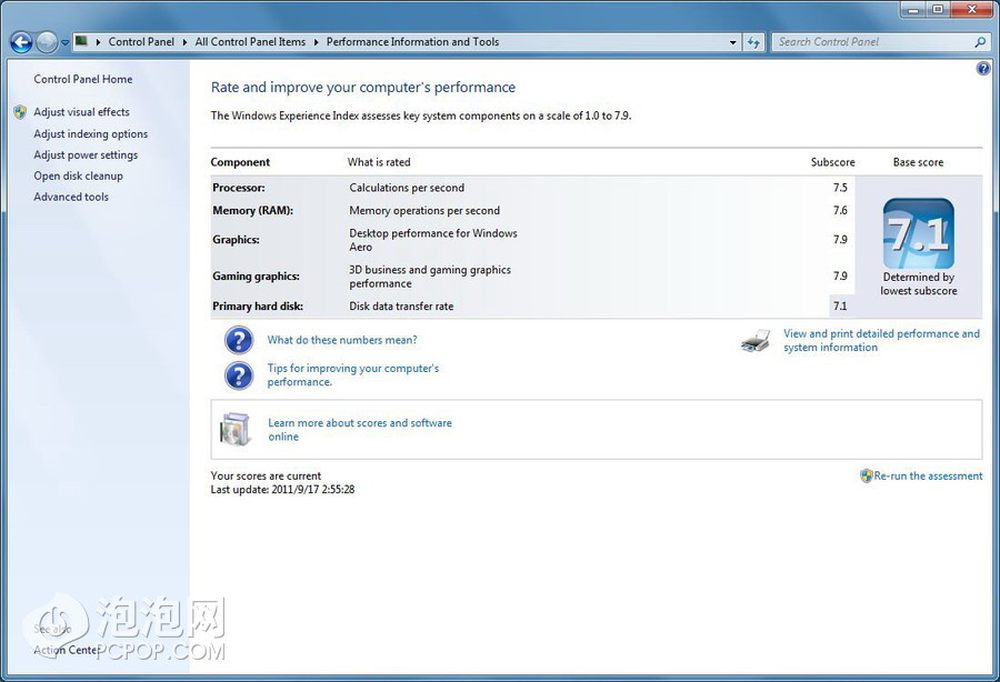
Task: Open Tips for improving your computer's performance
Action: 353,375
